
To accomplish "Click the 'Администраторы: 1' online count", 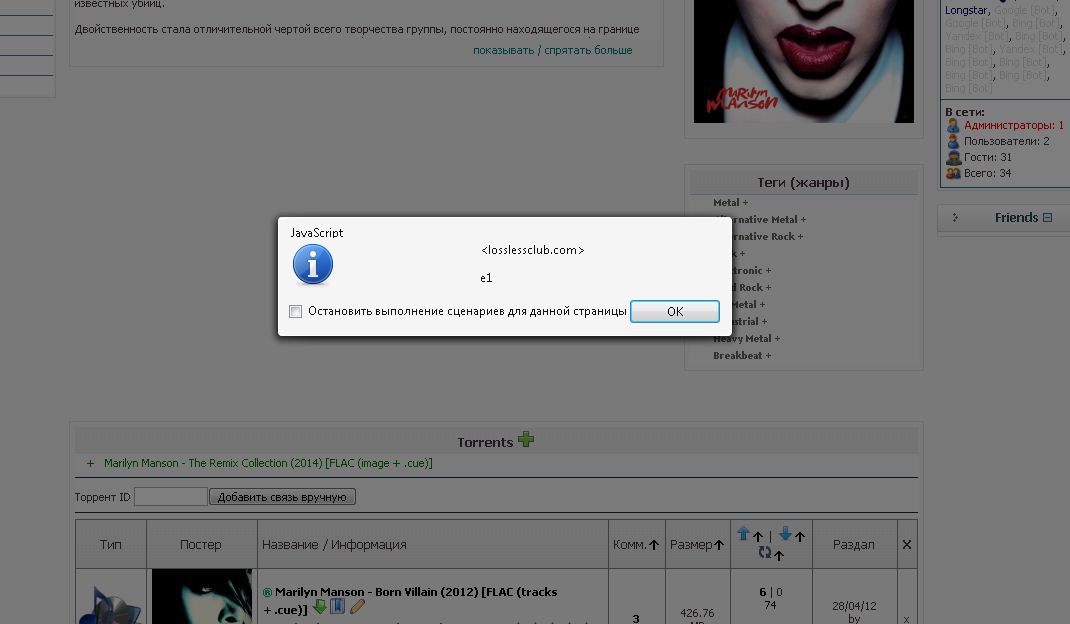I will click(x=1013, y=126).
